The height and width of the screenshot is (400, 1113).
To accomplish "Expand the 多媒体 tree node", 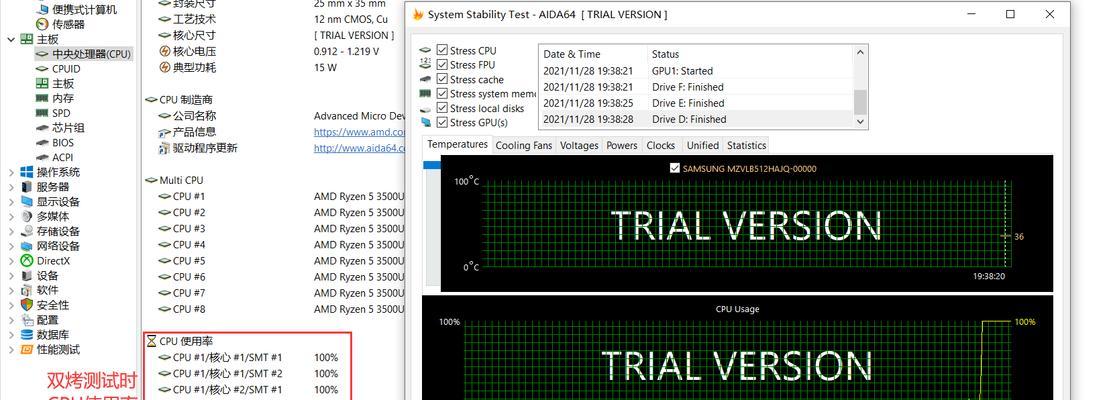I will pyautogui.click(x=11, y=216).
